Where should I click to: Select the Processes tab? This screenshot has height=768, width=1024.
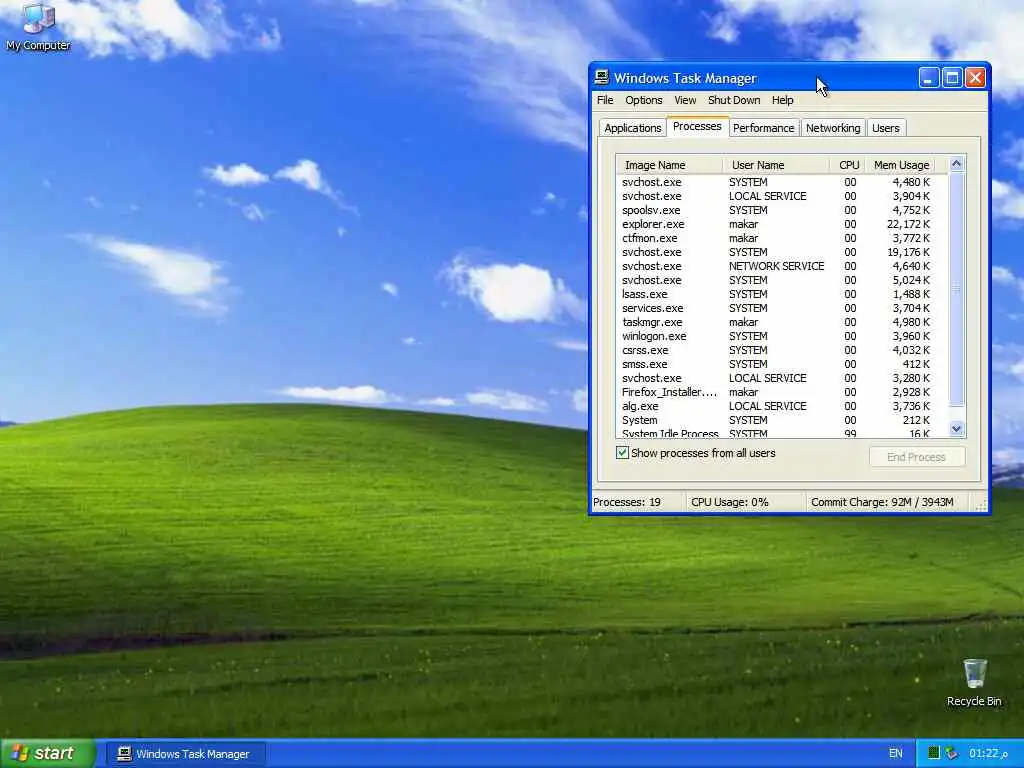[x=697, y=126]
